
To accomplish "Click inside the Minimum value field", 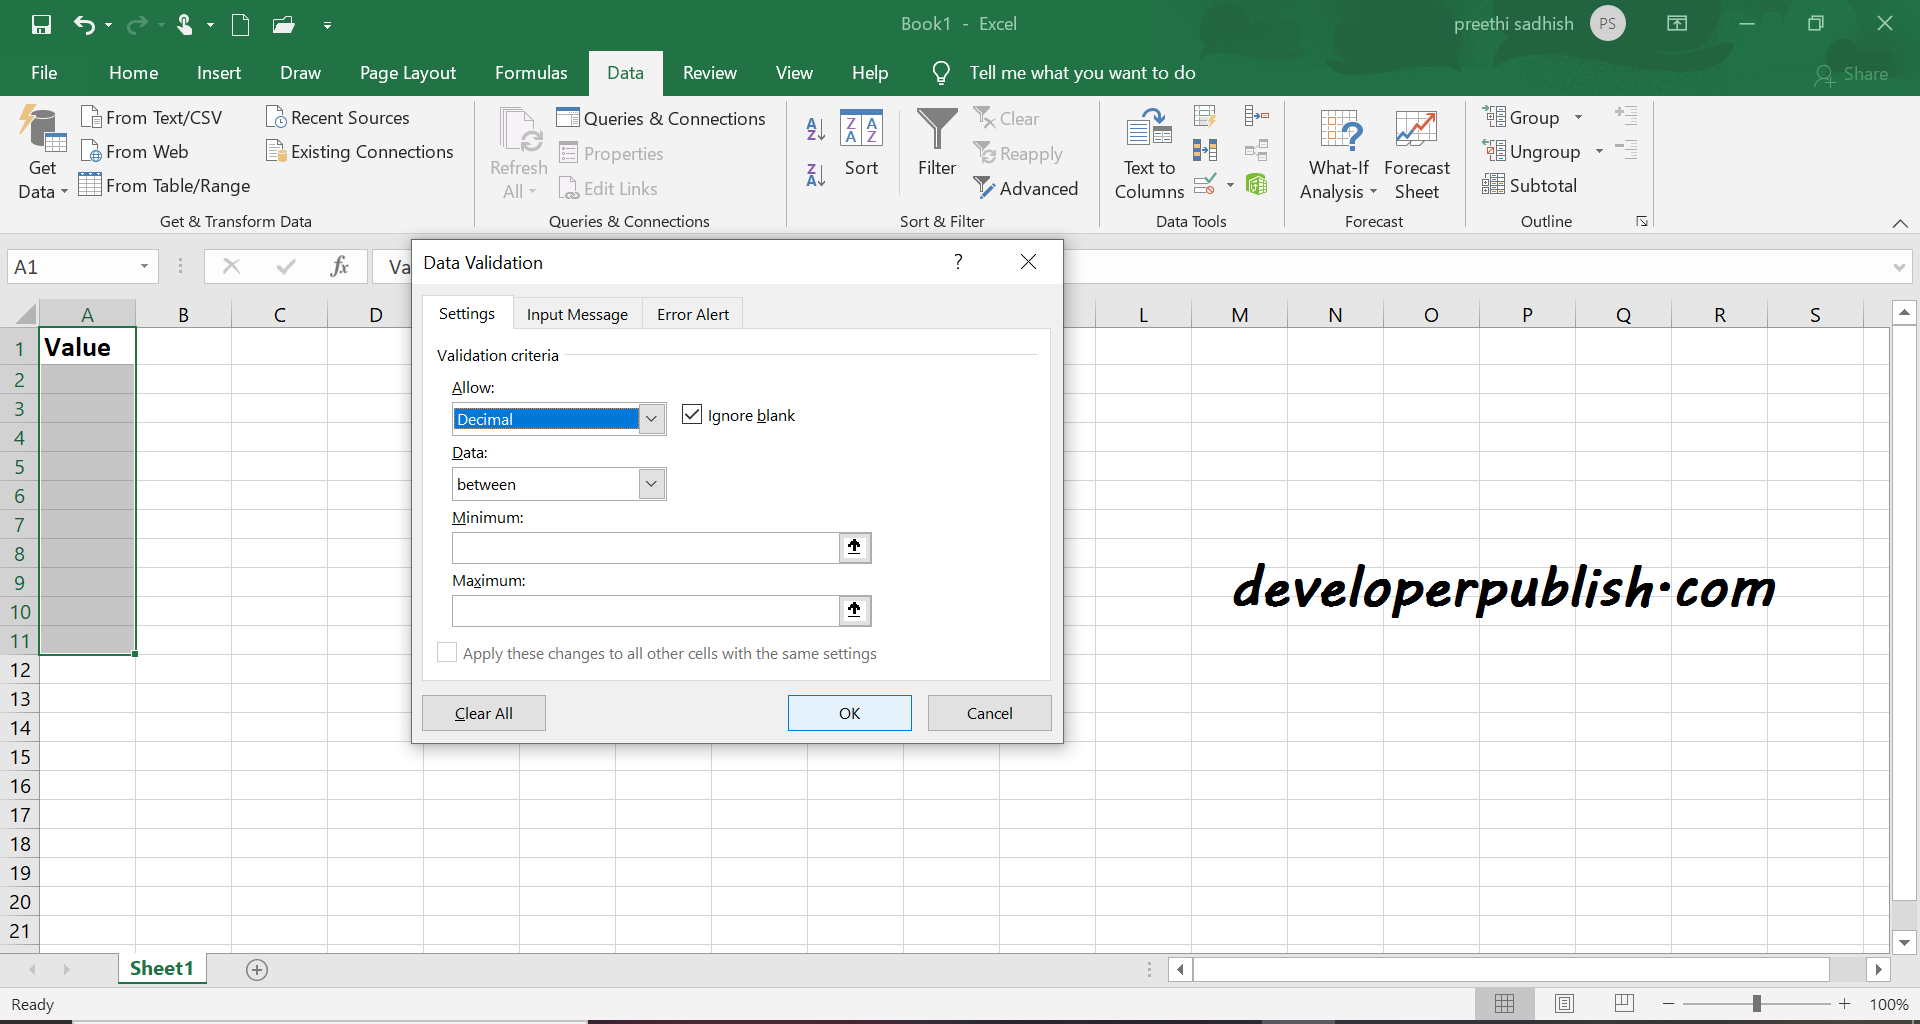I will (643, 548).
